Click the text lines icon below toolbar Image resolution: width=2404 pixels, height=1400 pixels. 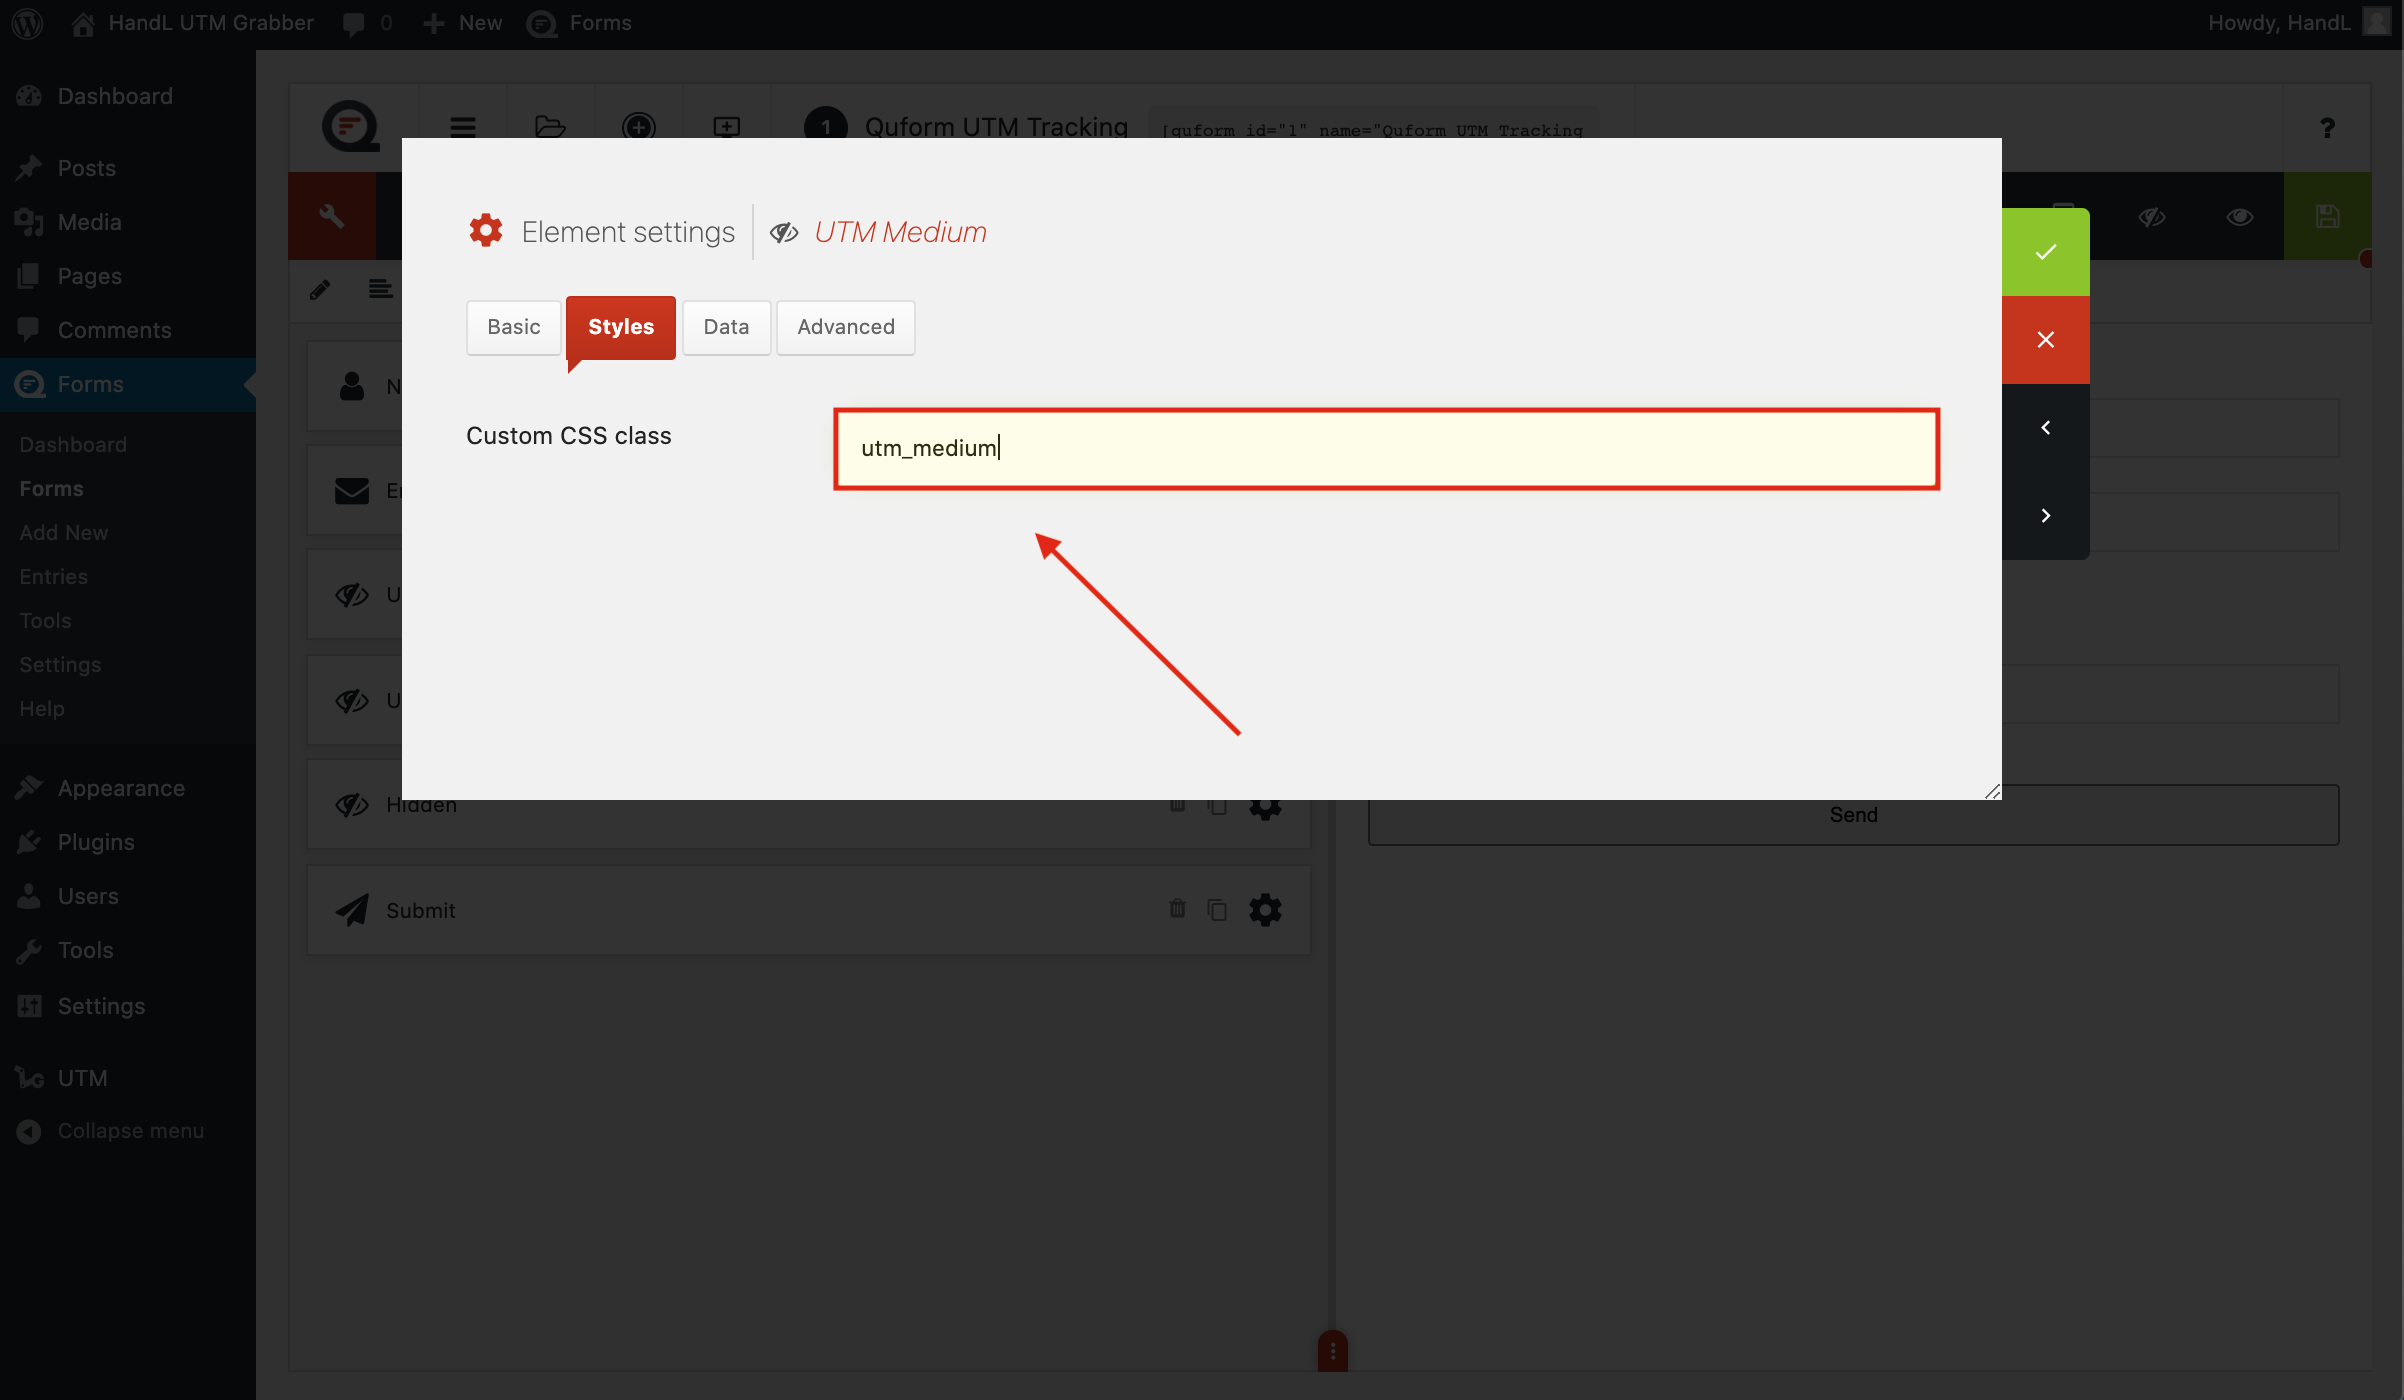coord(380,290)
